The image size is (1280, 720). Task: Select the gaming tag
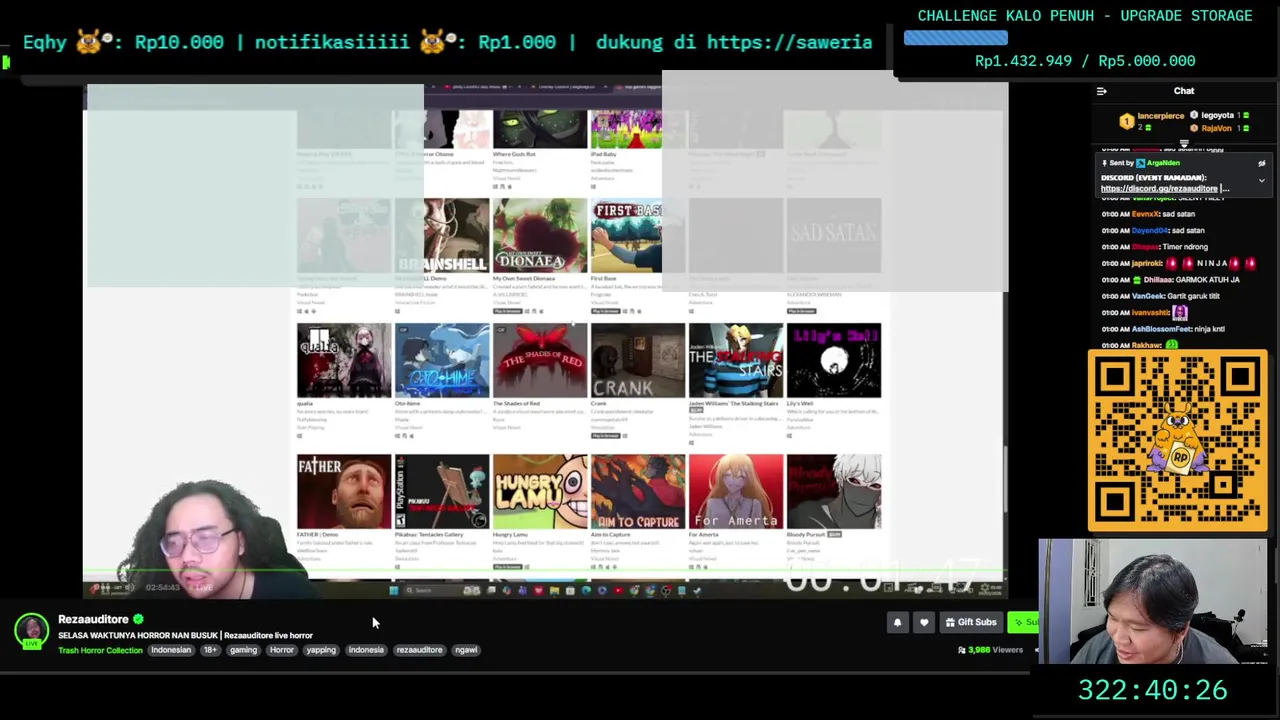243,650
